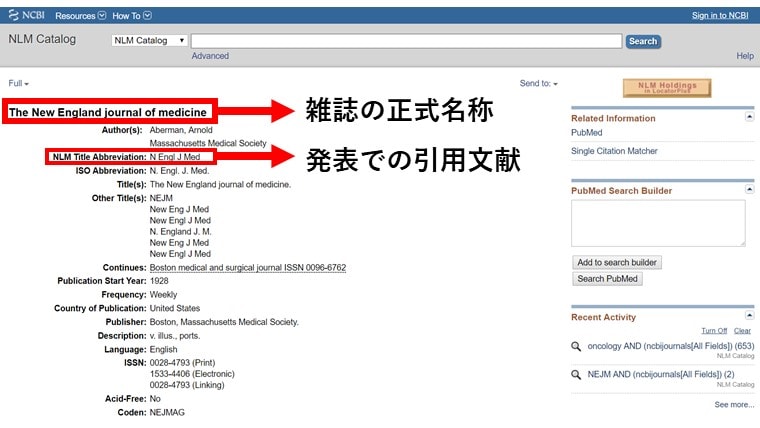
Task: Open the PubMed related link
Action: 586,132
